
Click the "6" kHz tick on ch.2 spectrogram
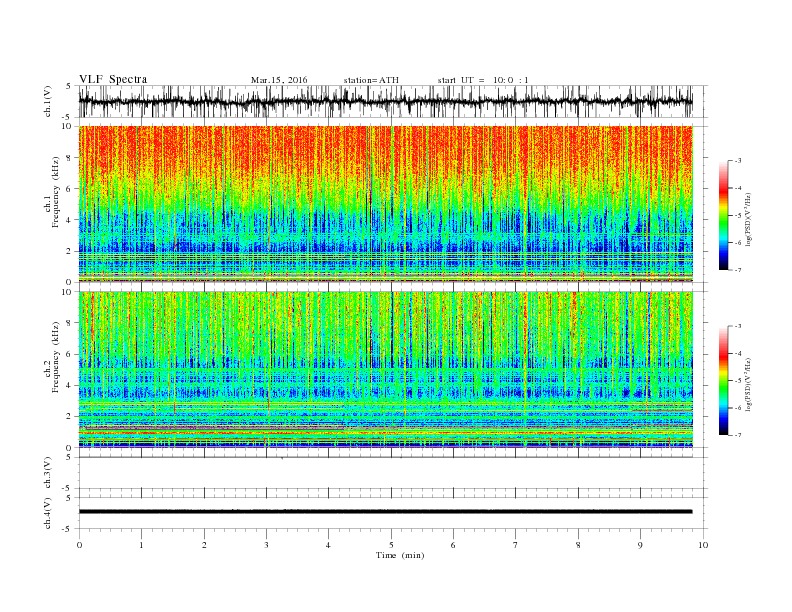pos(69,354)
